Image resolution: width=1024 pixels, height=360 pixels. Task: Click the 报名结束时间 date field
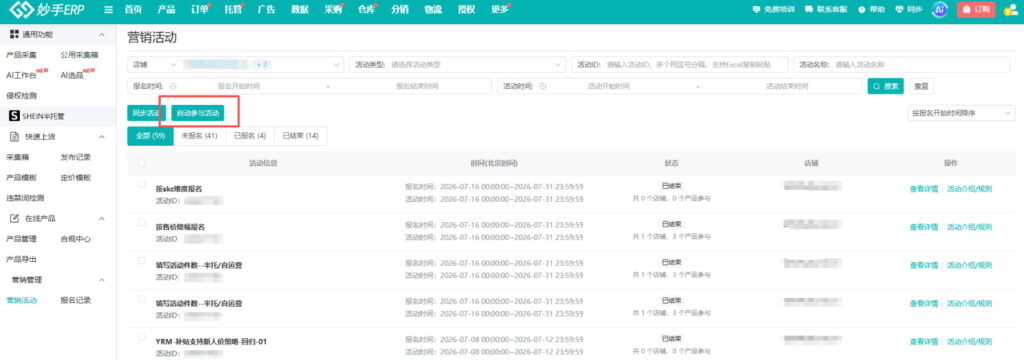click(x=417, y=86)
